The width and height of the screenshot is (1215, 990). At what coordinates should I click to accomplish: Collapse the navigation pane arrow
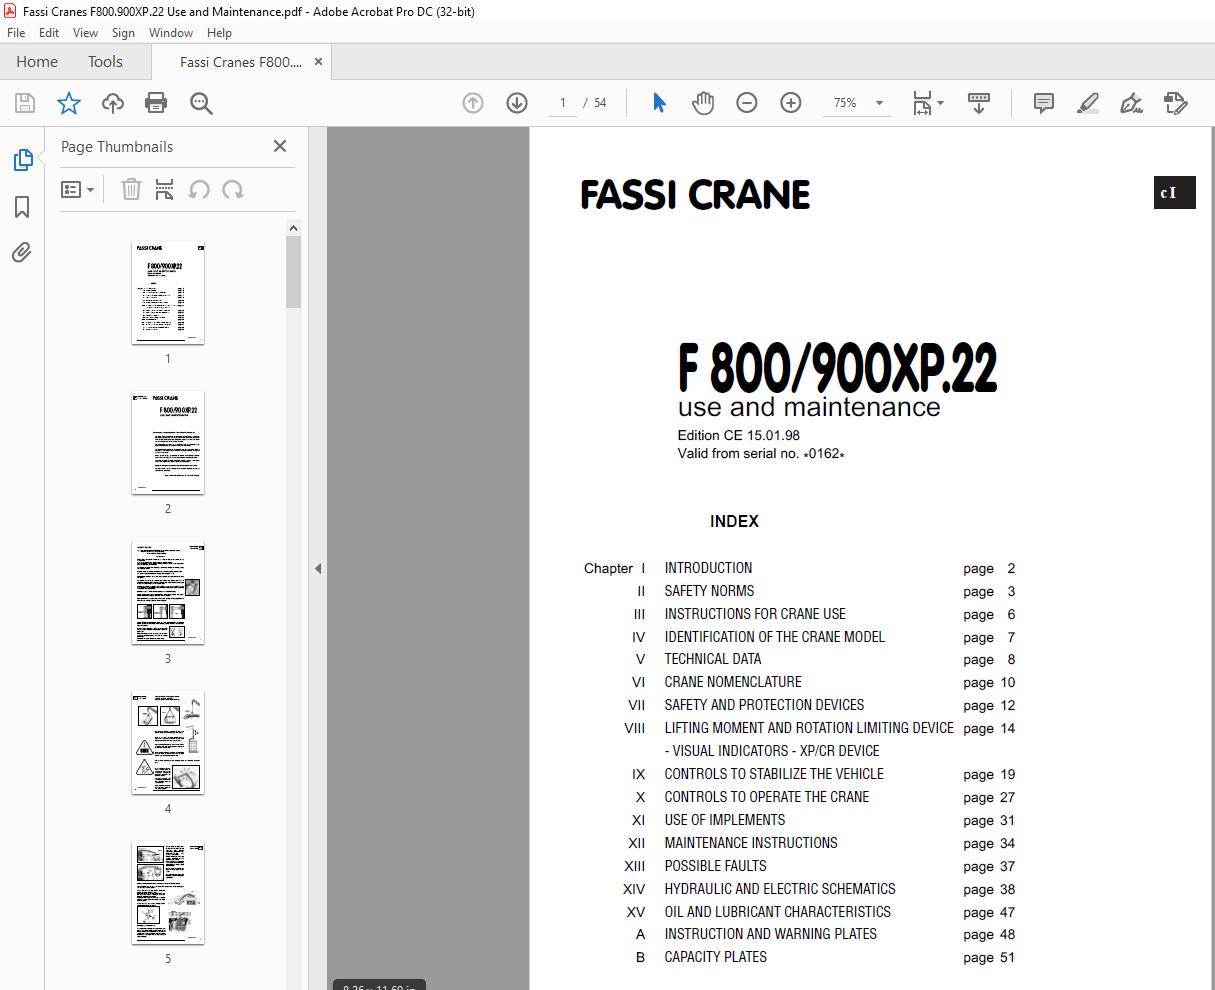[318, 568]
